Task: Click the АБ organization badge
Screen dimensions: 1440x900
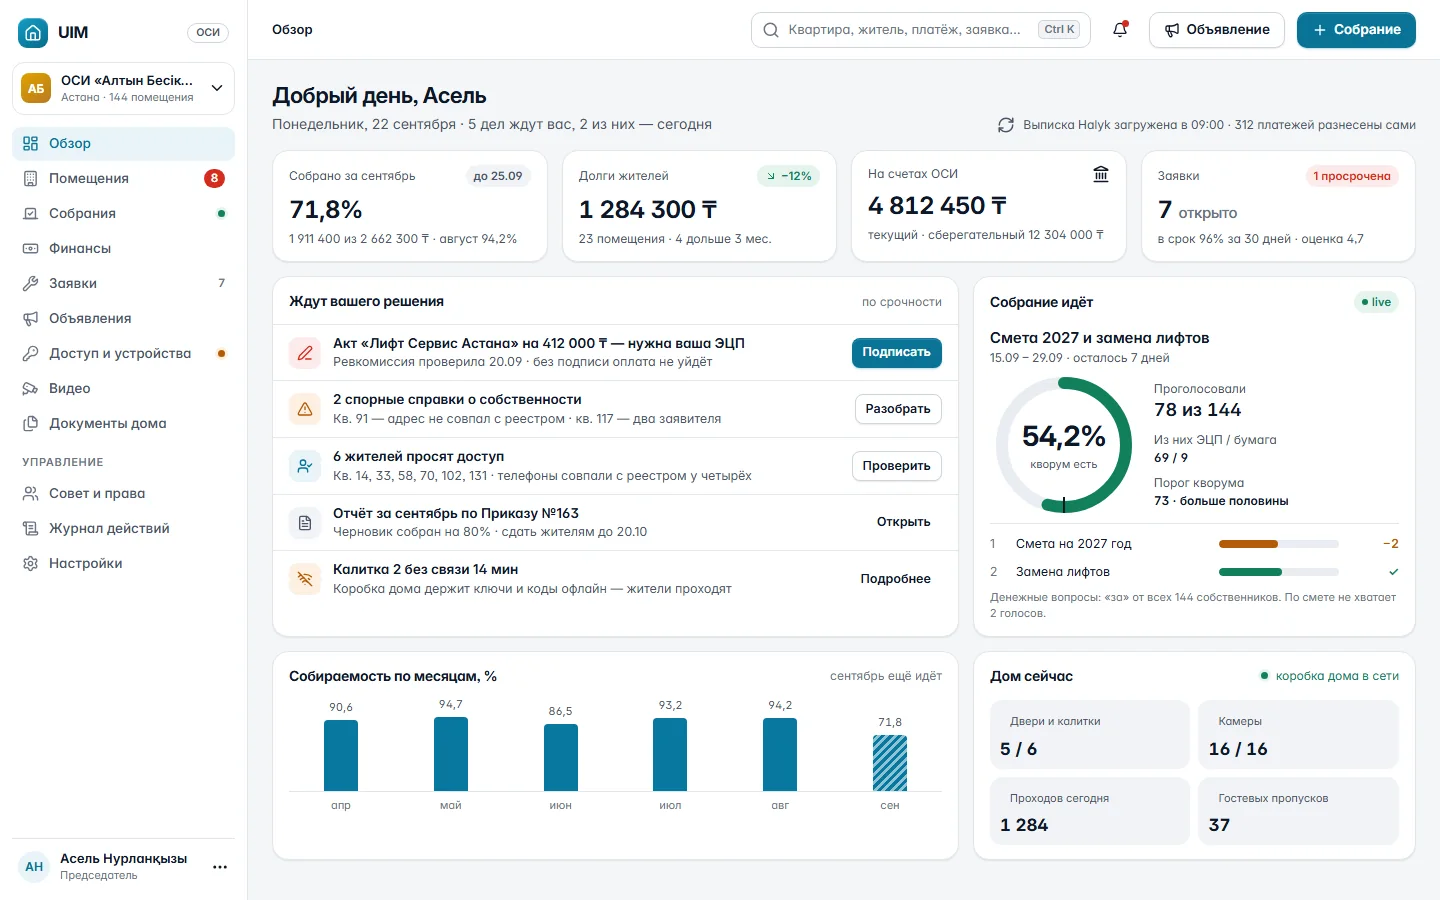Action: (36, 88)
